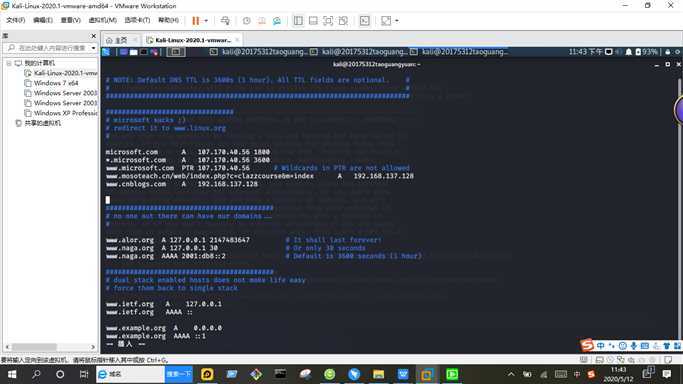683x384 pixels.
Task: Collapse the 我的计算机 tree node
Action: 9,63
